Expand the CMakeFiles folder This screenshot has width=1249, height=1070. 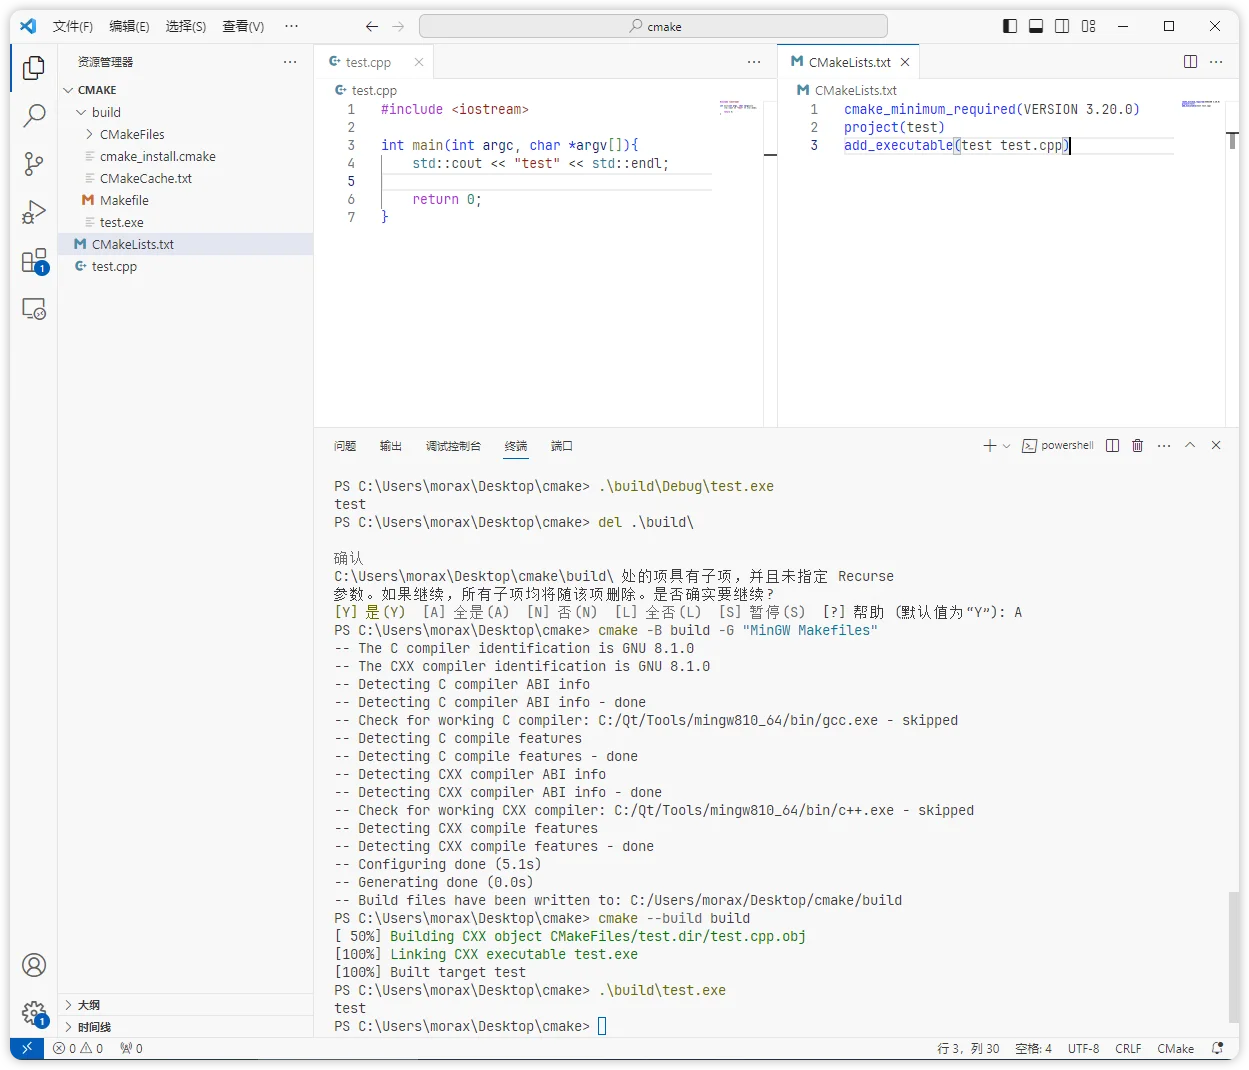point(90,134)
